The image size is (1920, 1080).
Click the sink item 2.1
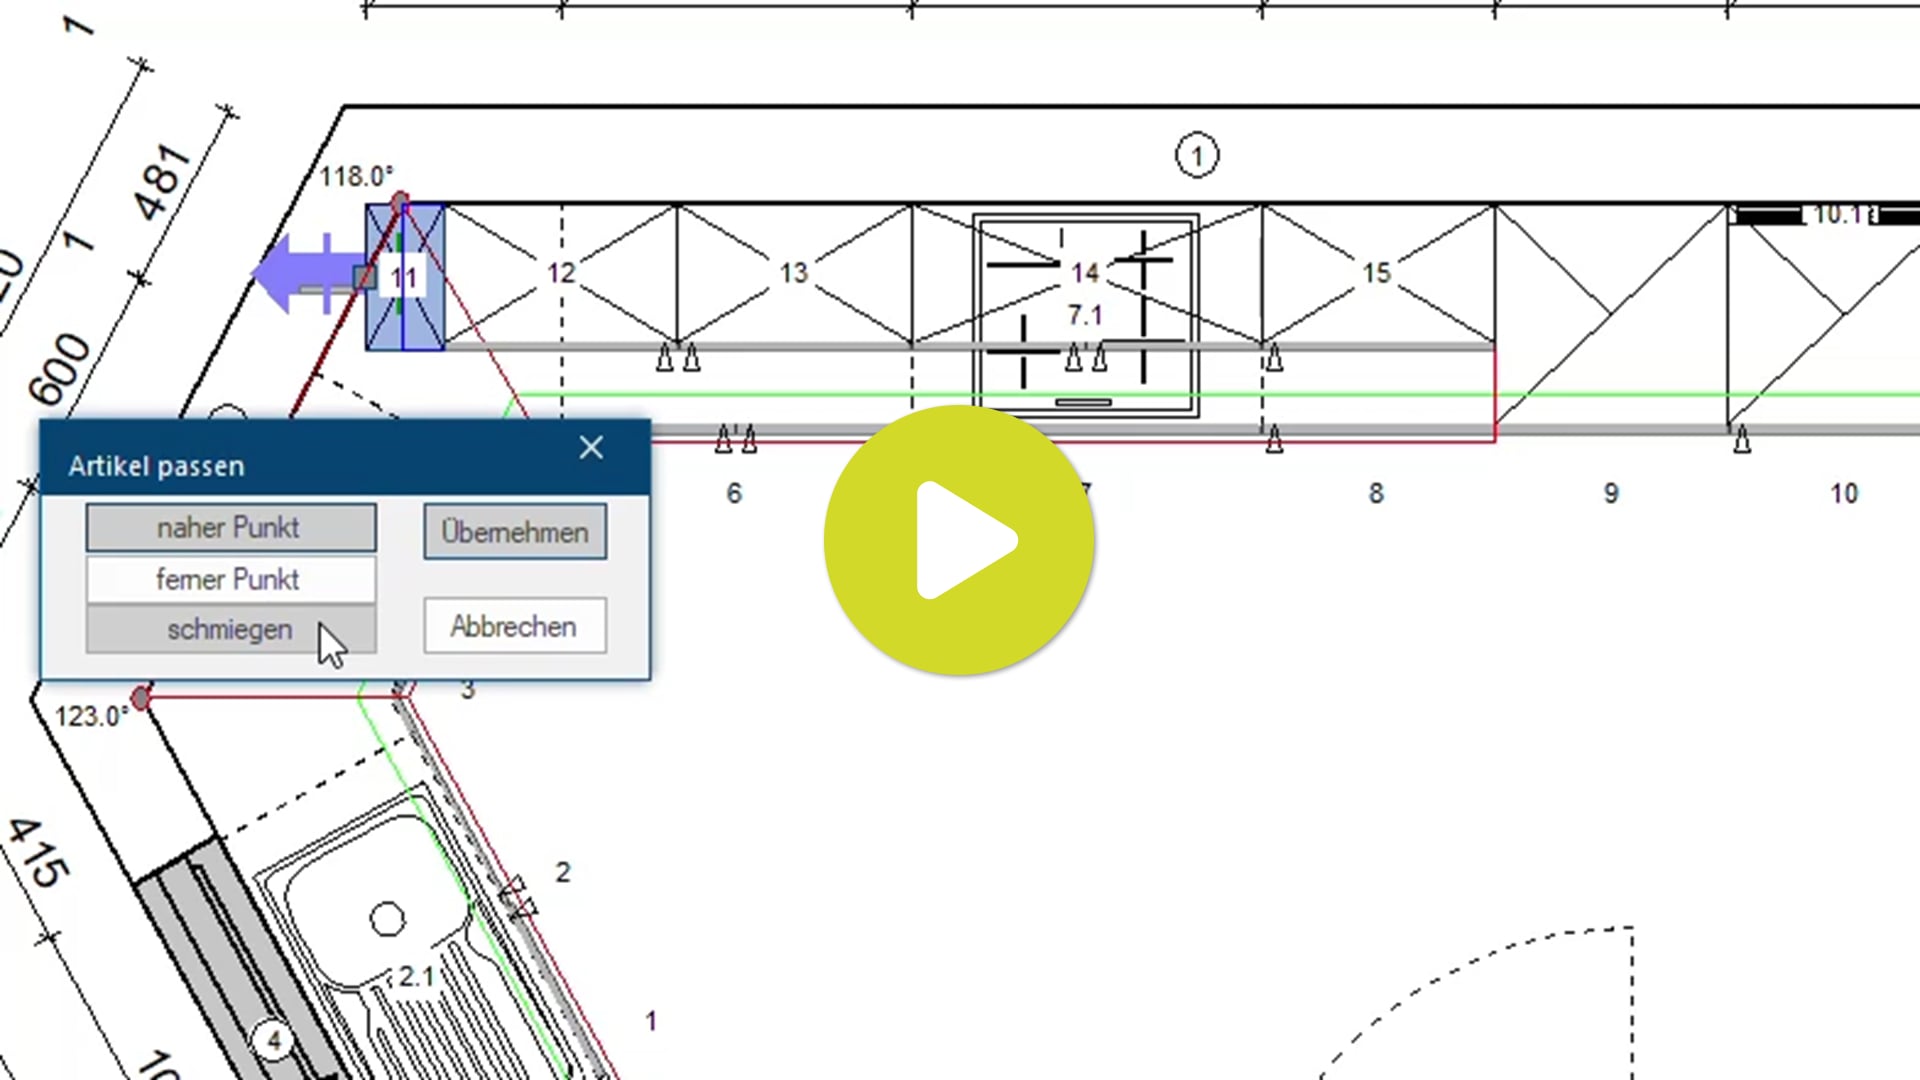click(x=415, y=975)
